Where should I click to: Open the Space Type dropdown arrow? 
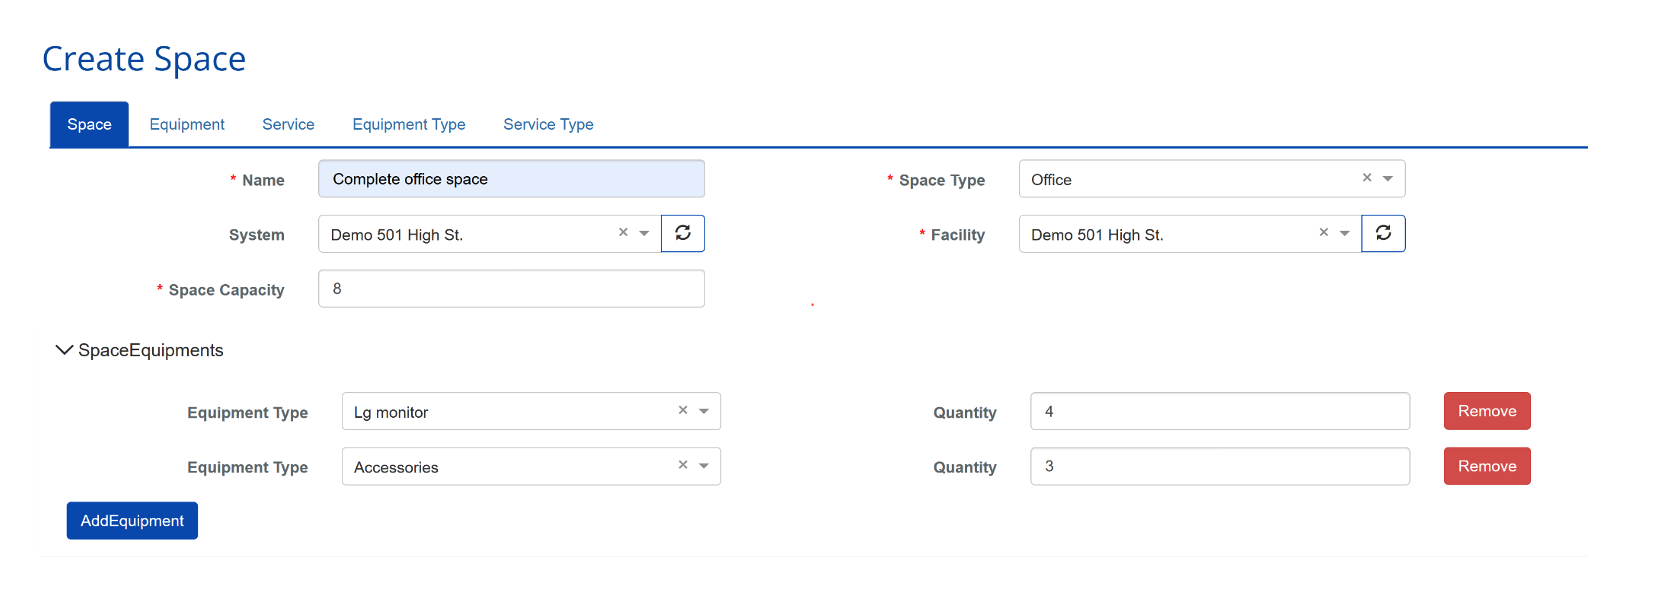(x=1388, y=179)
